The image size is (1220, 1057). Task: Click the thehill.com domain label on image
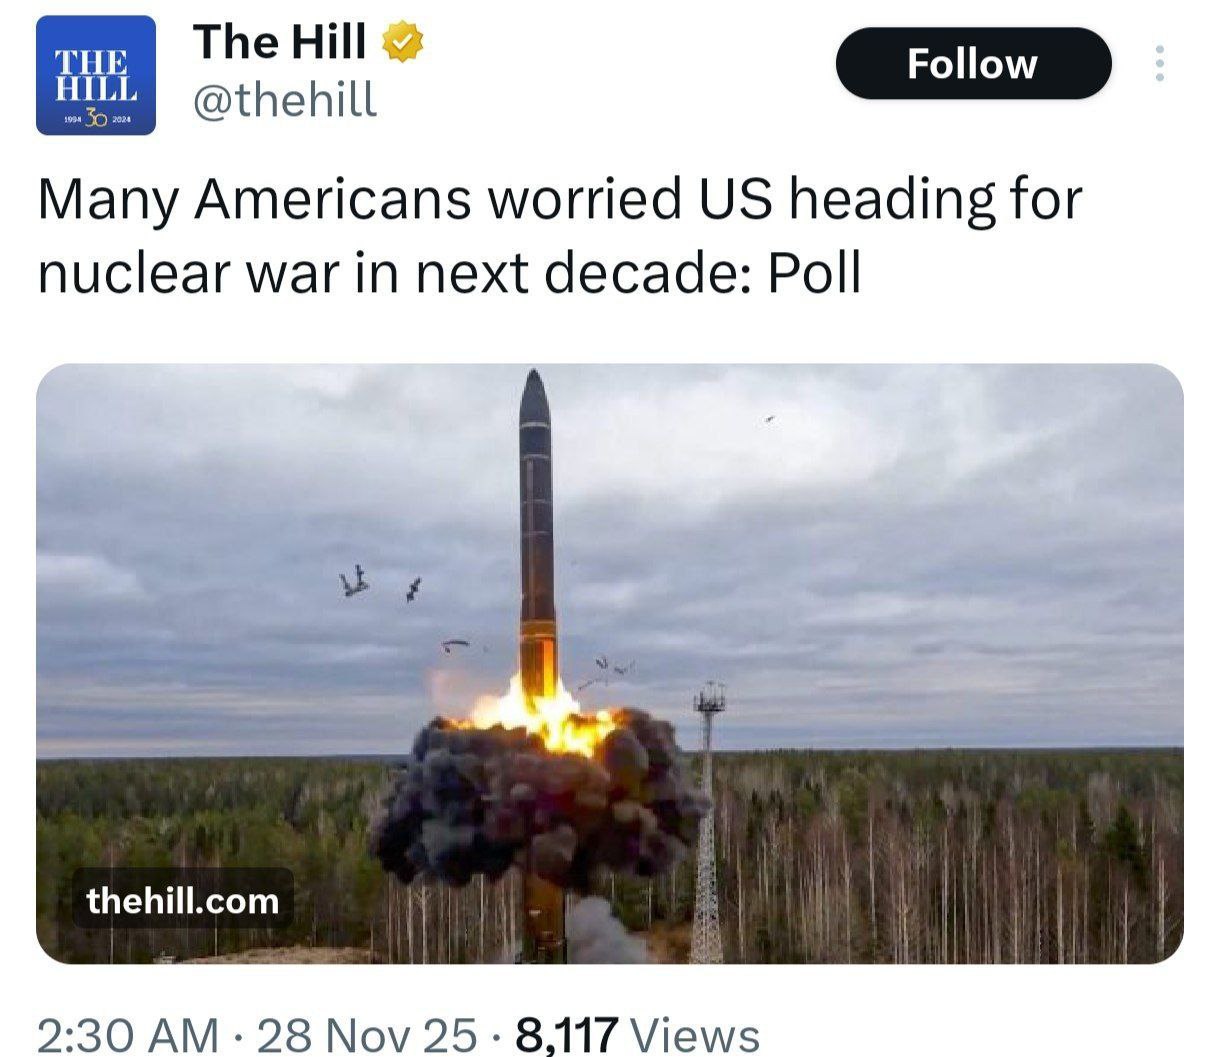(183, 901)
